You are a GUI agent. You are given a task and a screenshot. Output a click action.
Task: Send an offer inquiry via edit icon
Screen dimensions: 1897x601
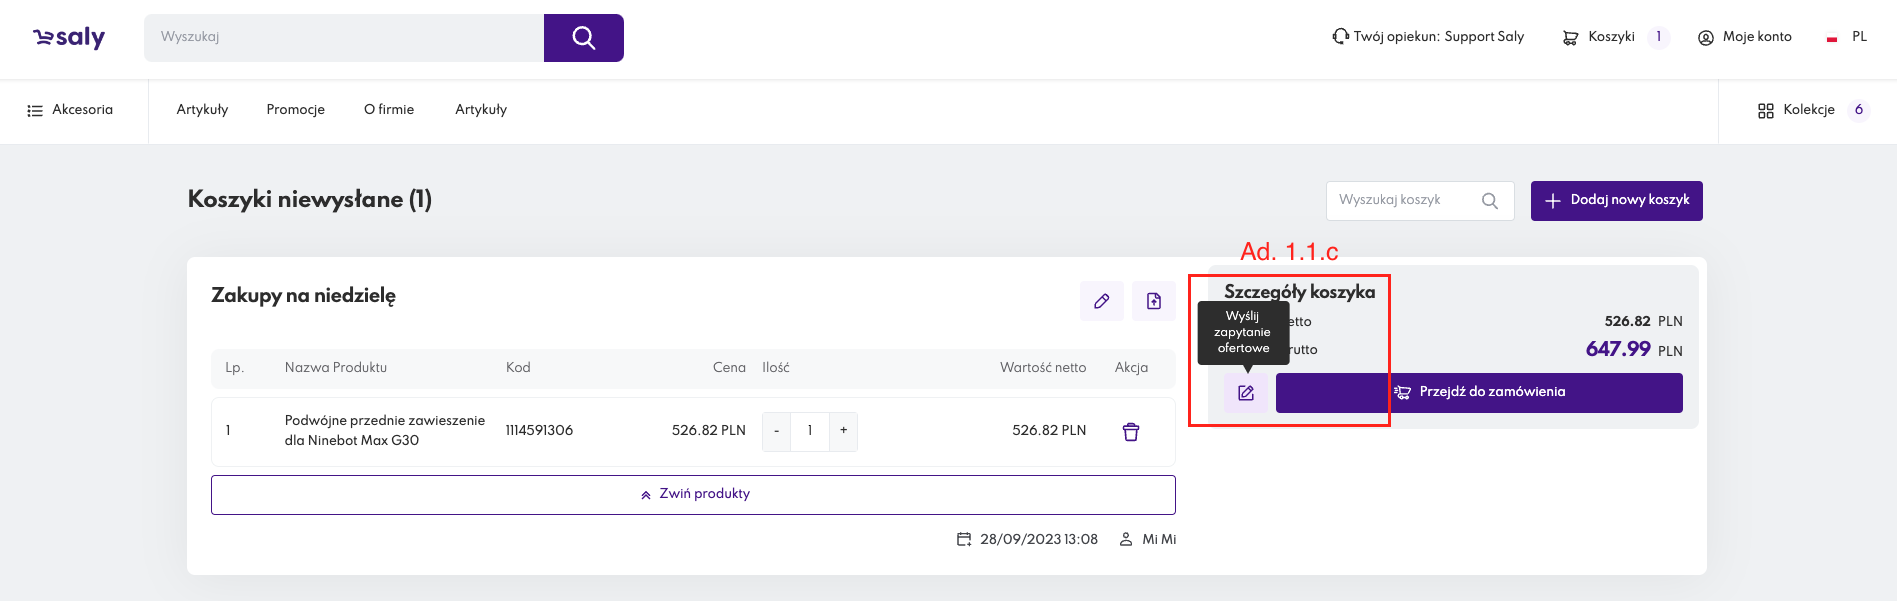coord(1245,393)
